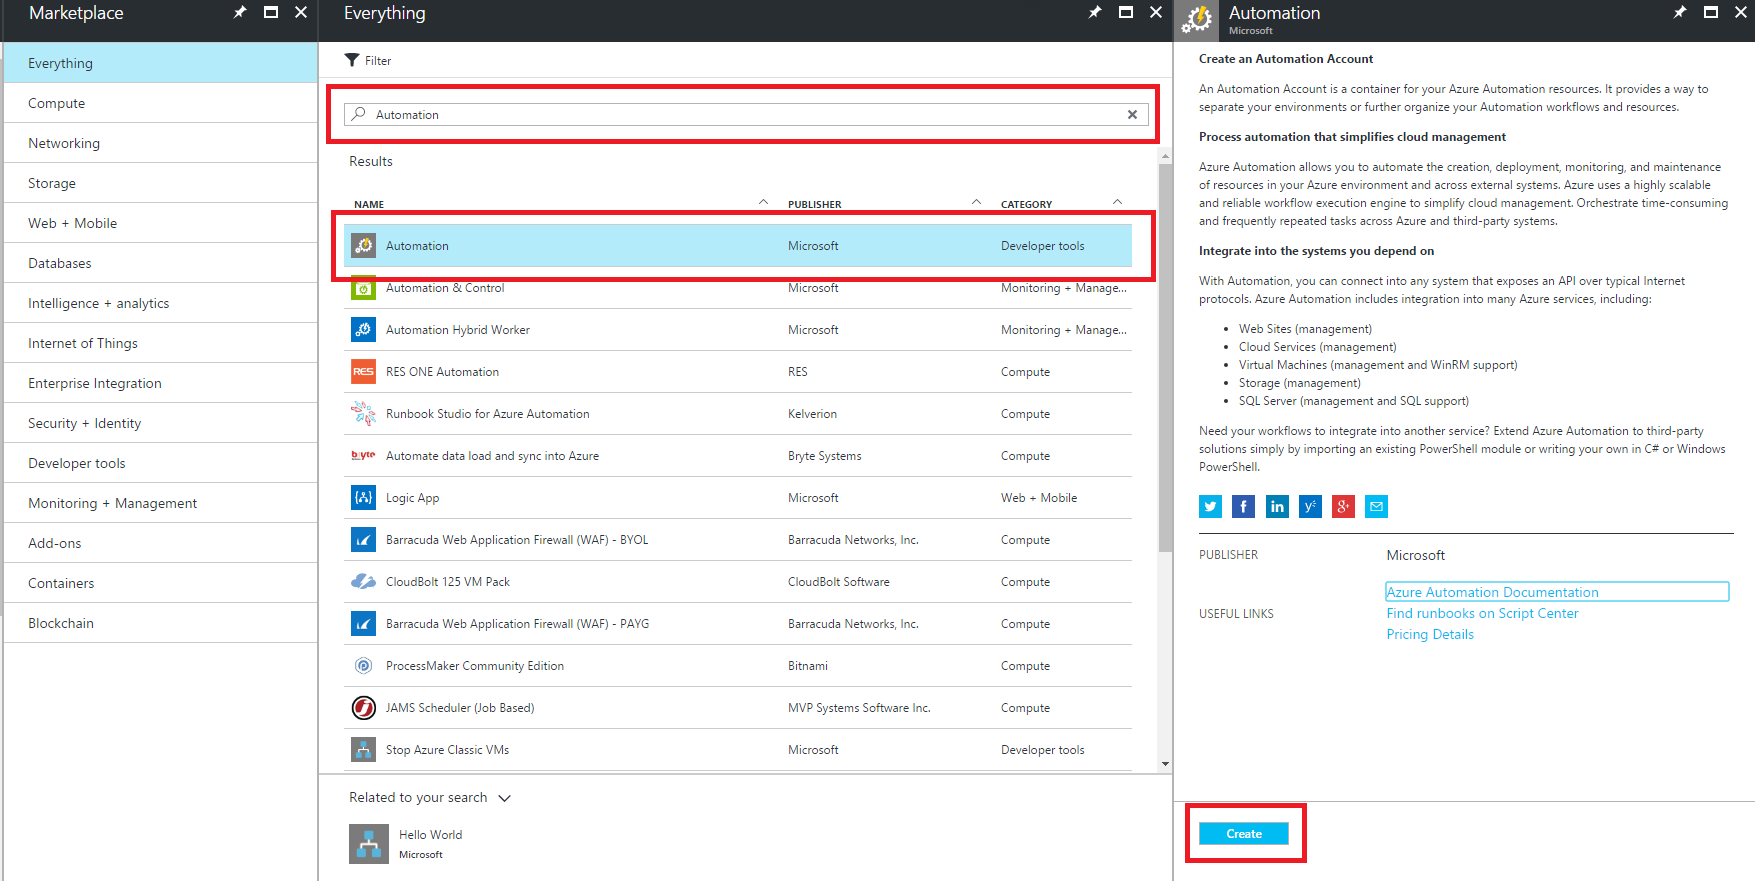This screenshot has width=1755, height=881.
Task: Select Runbook Studio for Azure Automation row
Action: 738,413
